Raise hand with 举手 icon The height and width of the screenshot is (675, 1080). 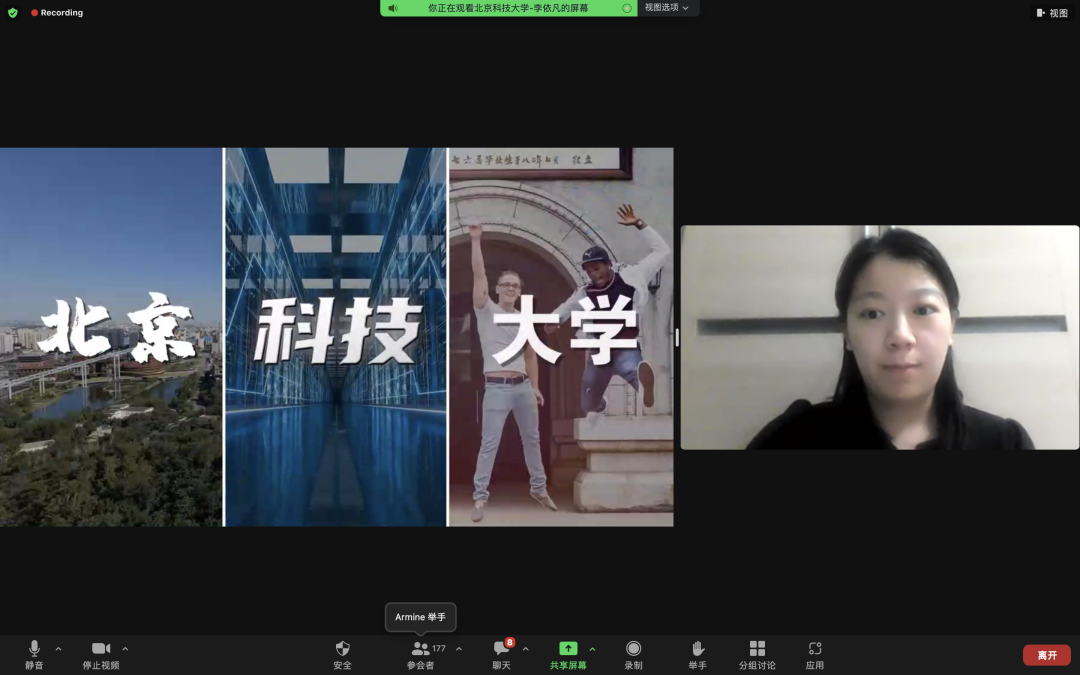point(697,655)
